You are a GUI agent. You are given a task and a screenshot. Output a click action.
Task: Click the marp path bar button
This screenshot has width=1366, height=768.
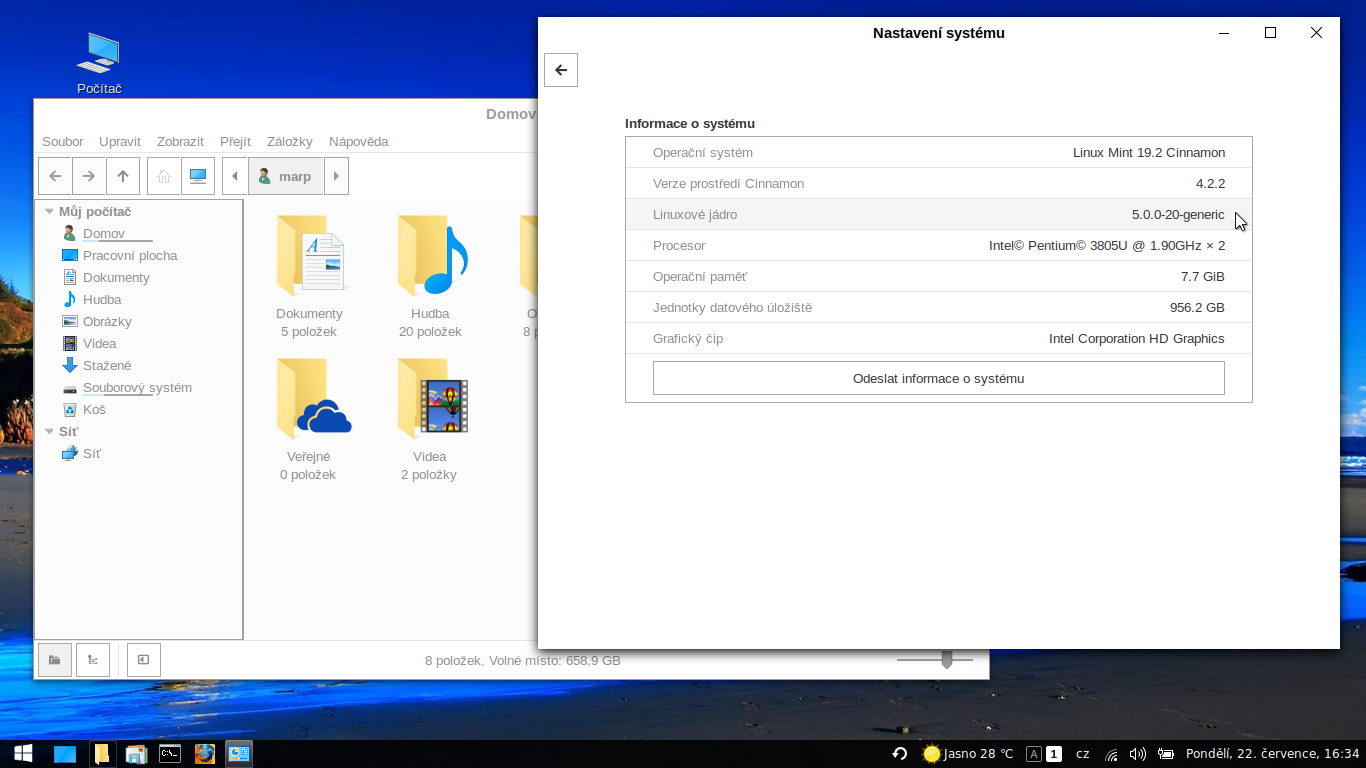tap(285, 176)
